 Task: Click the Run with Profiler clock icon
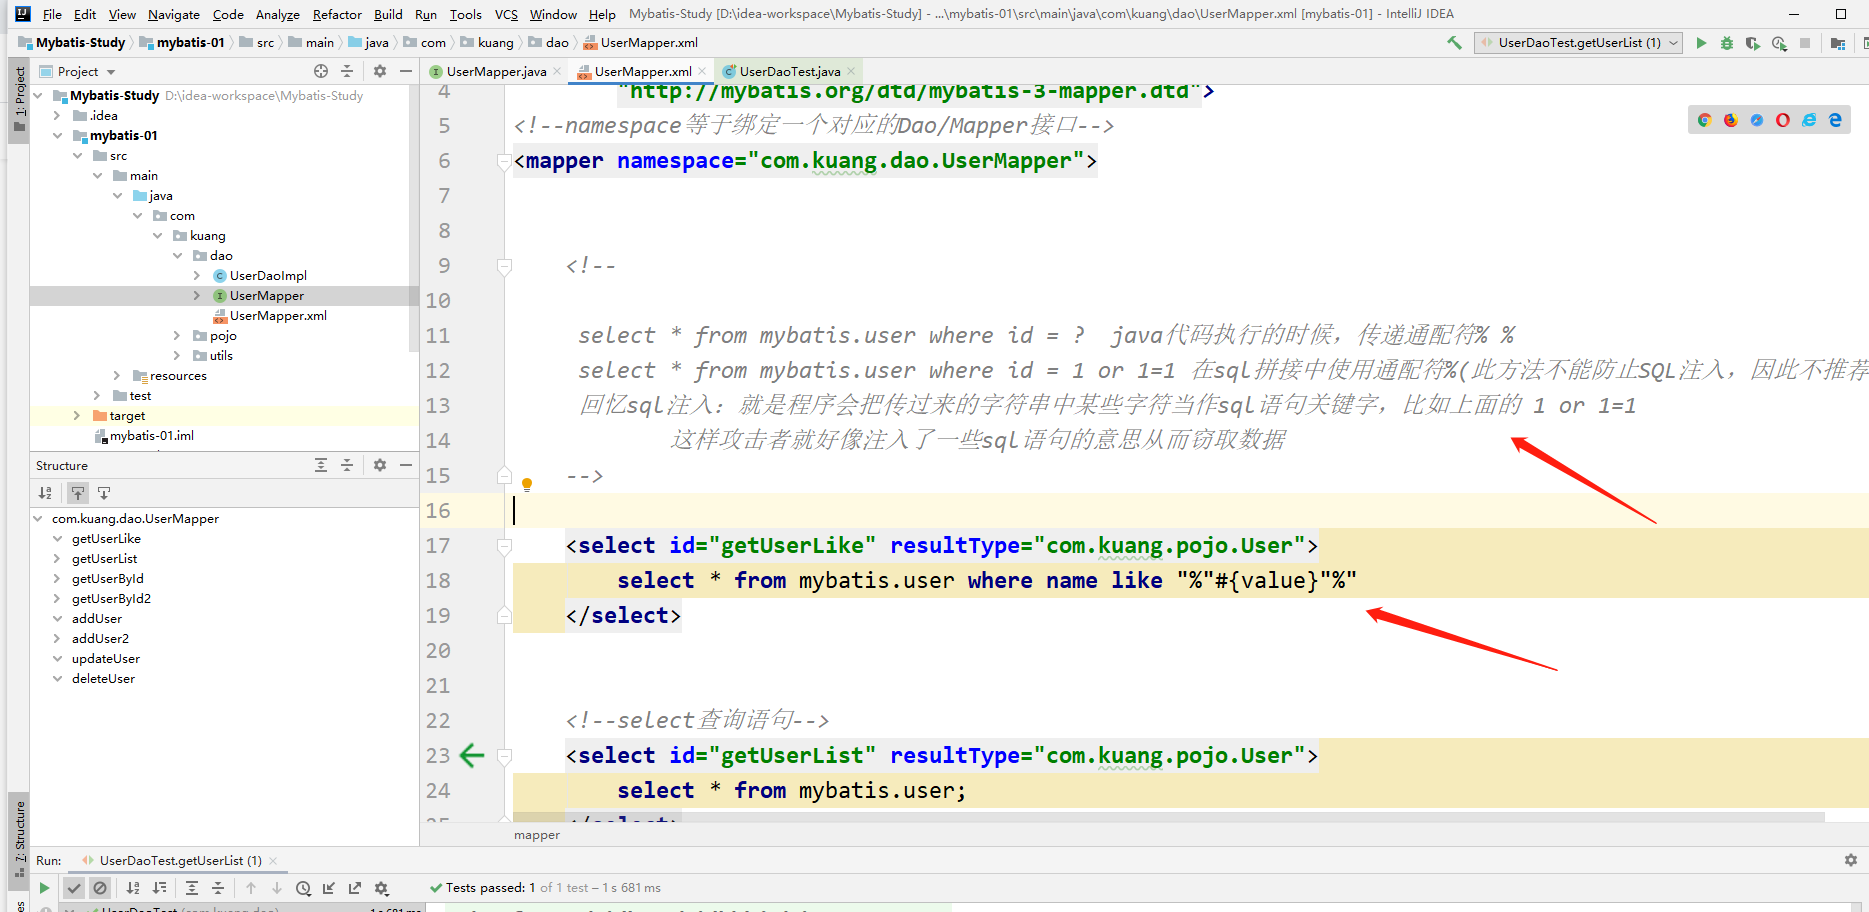(1779, 43)
